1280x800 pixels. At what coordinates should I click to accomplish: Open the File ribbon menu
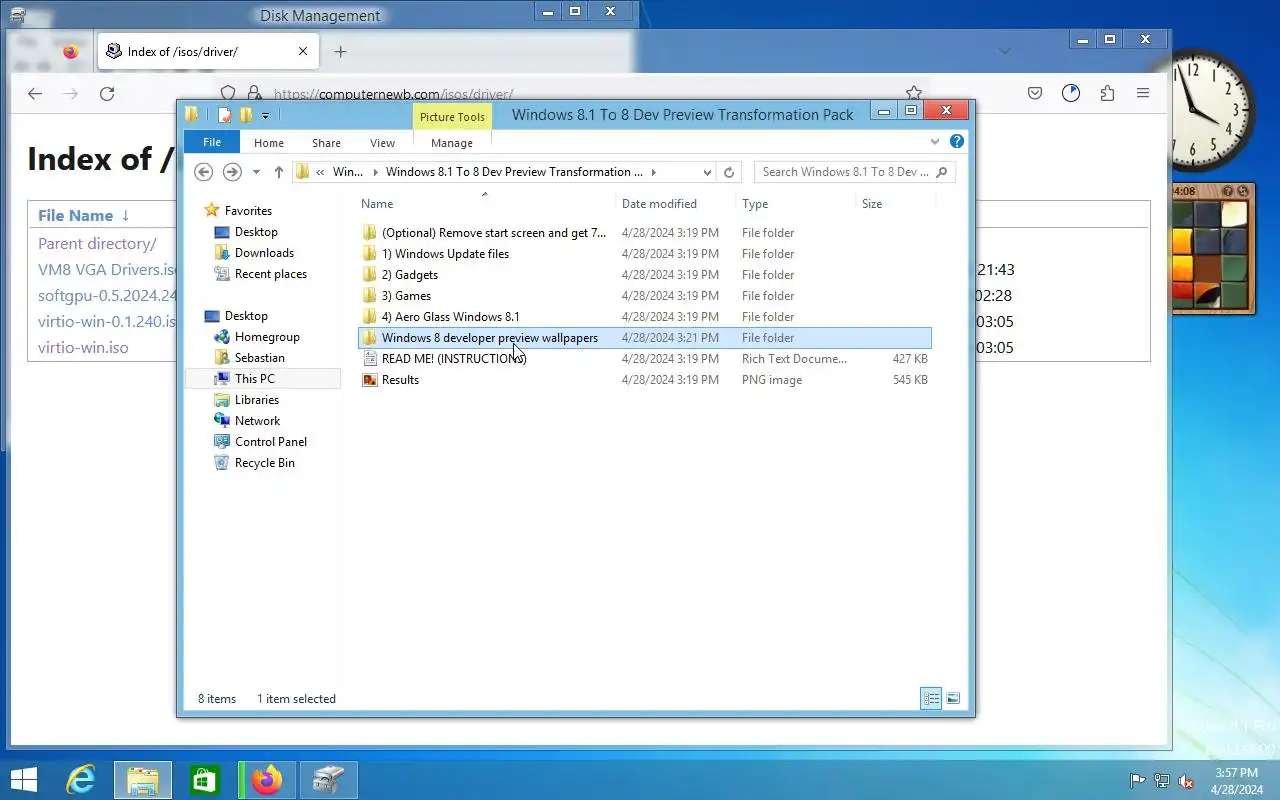212,142
